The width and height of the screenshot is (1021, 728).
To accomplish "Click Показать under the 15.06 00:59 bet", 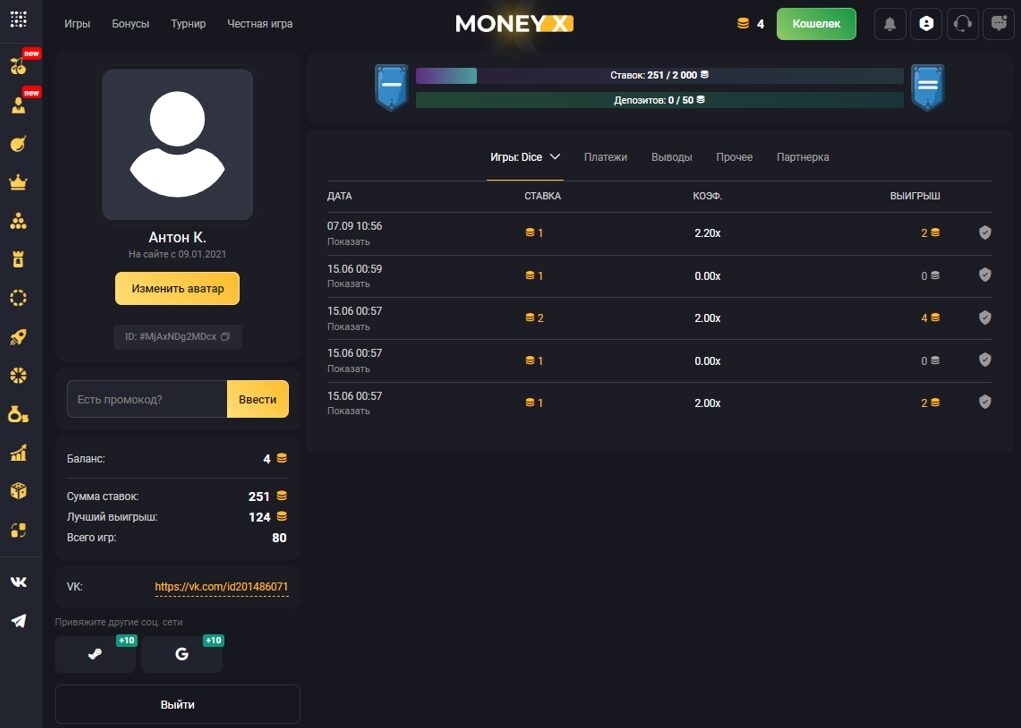I will (x=348, y=284).
